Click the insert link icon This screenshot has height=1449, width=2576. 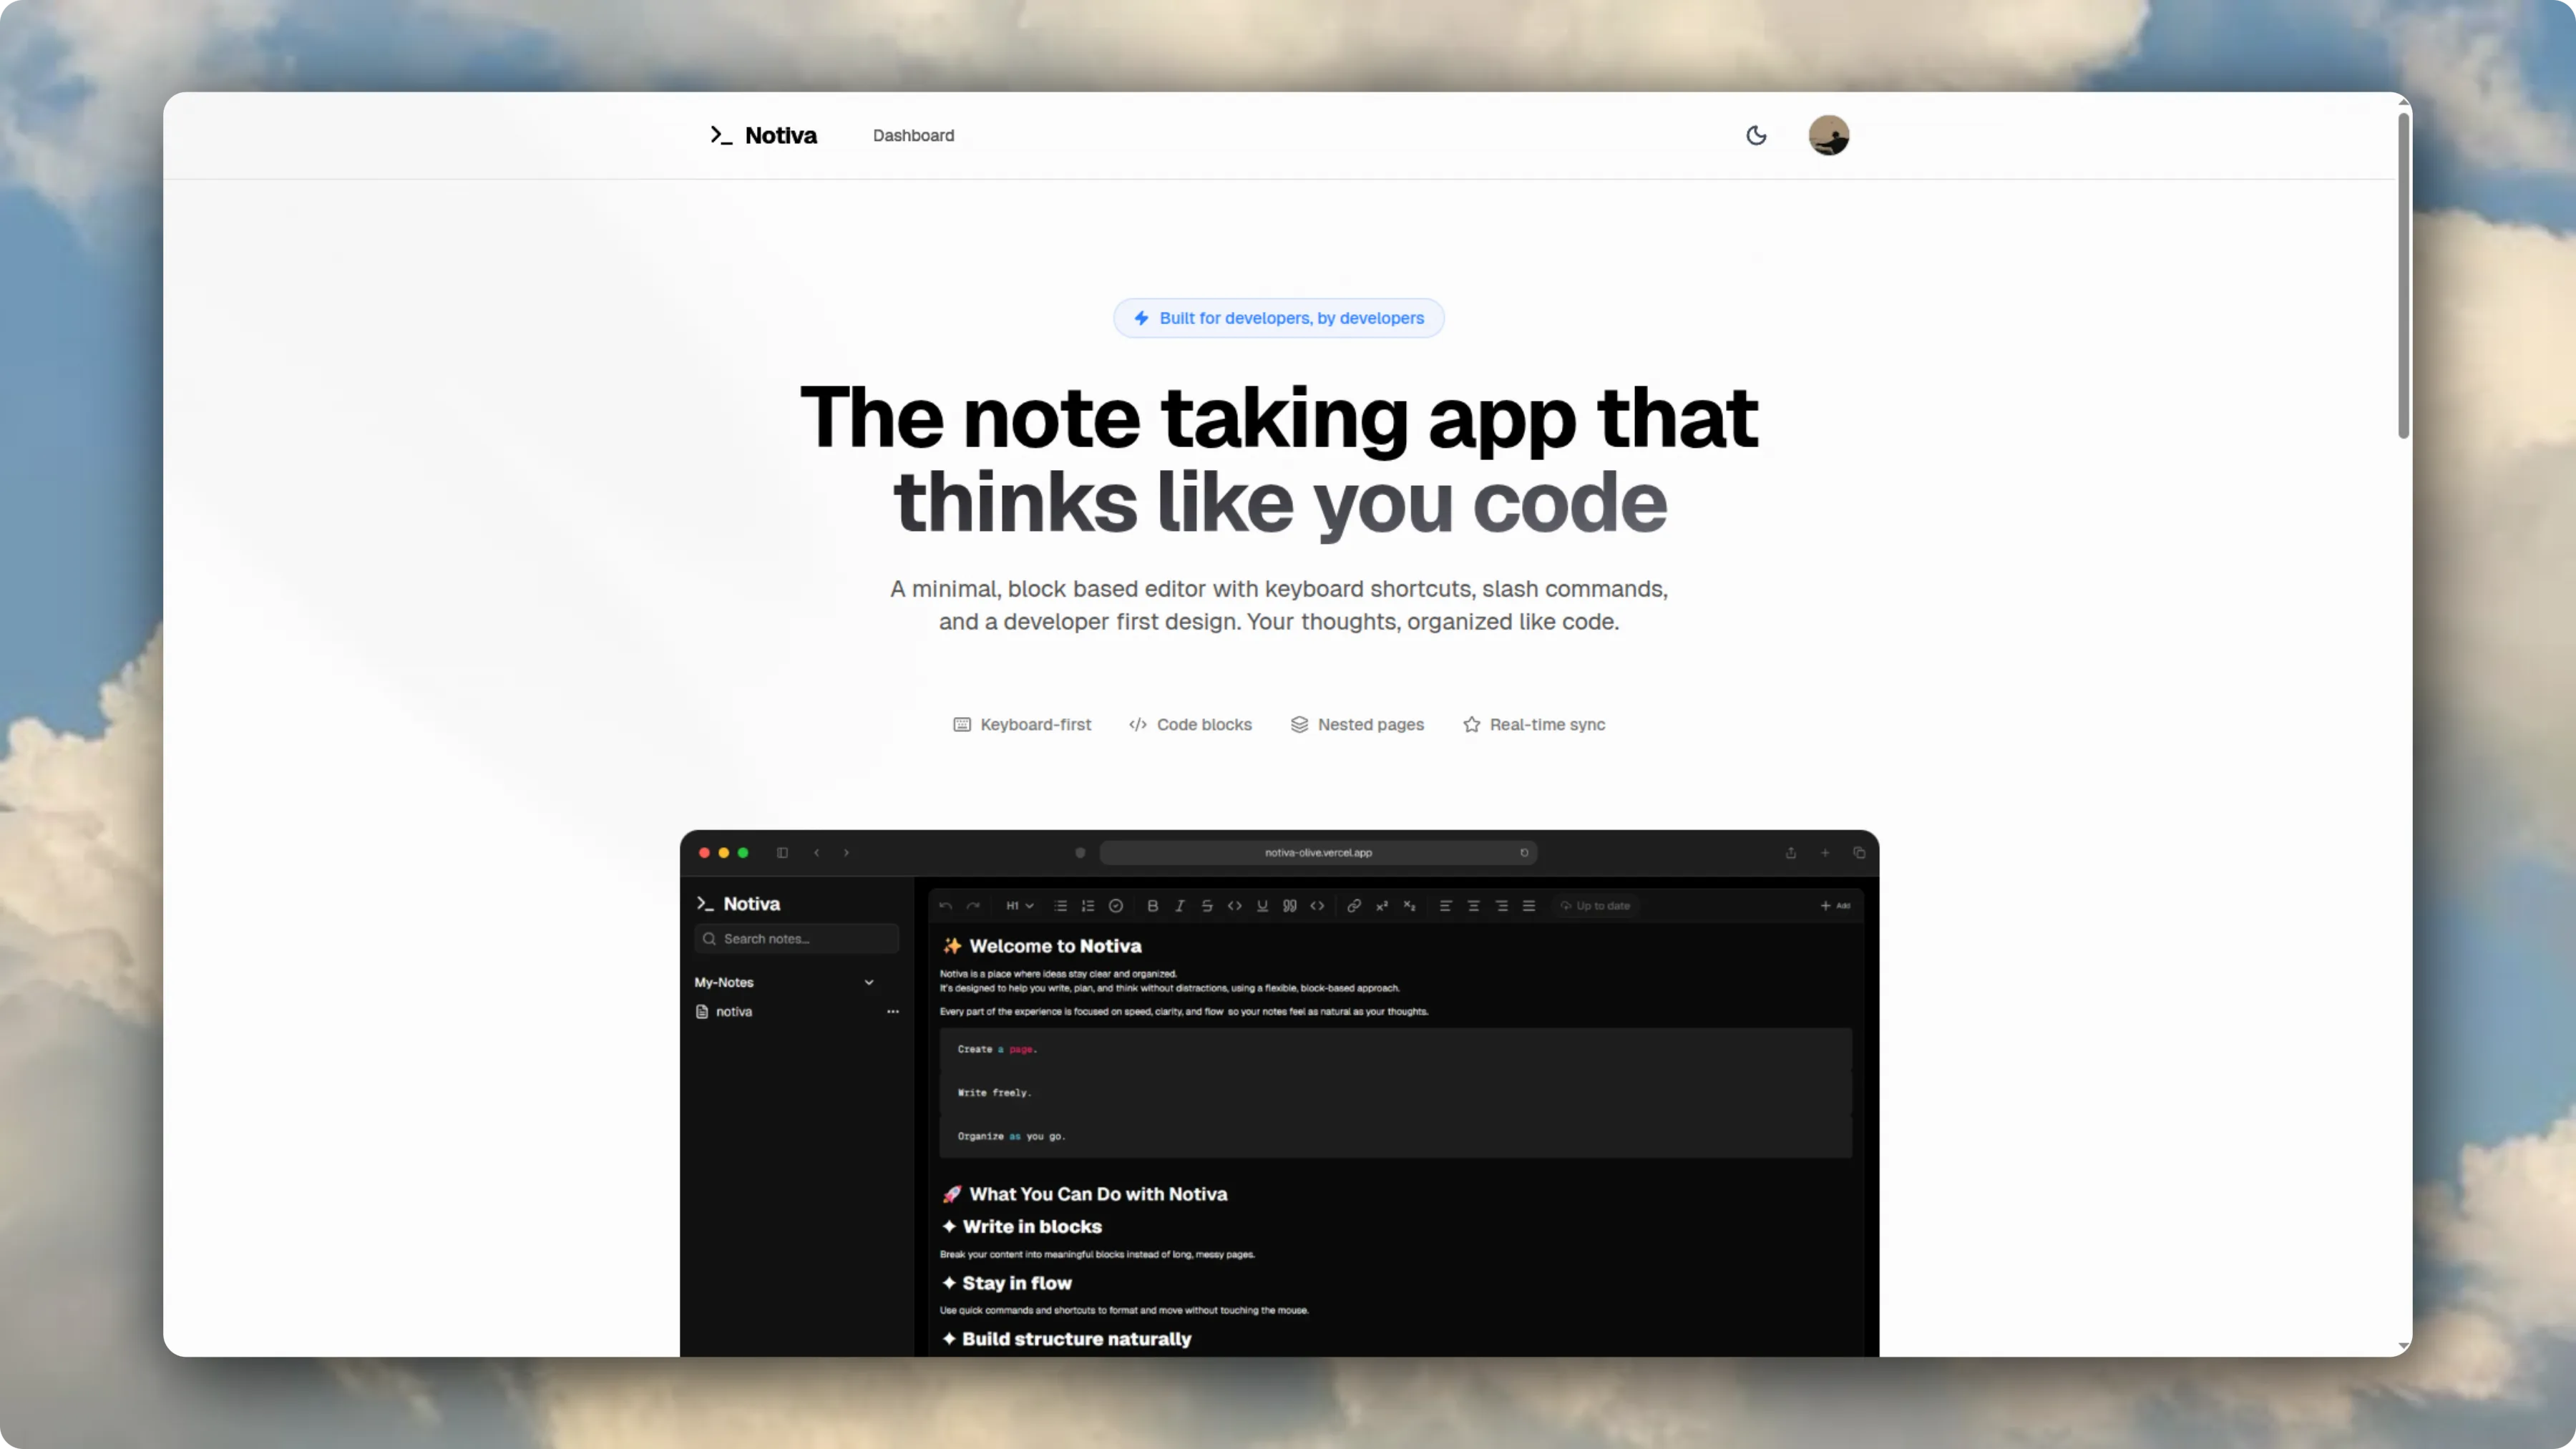tap(1354, 906)
